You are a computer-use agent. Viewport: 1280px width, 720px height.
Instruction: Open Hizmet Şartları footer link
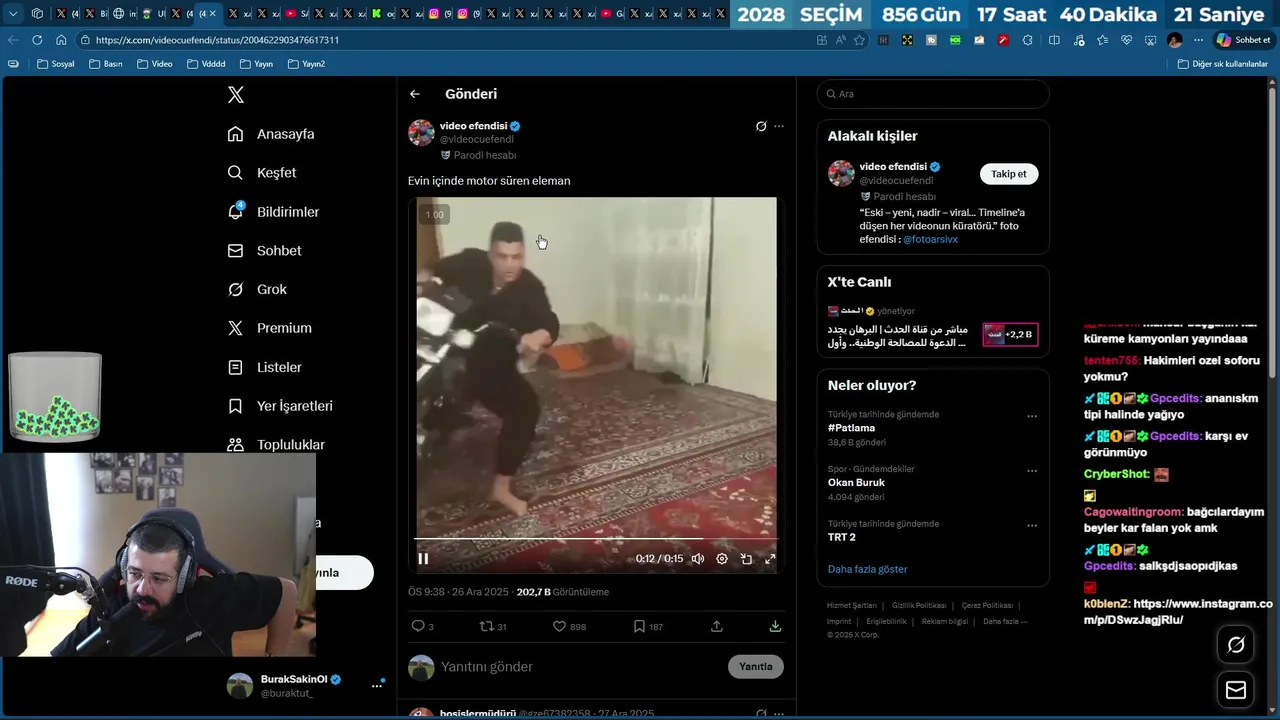point(852,606)
